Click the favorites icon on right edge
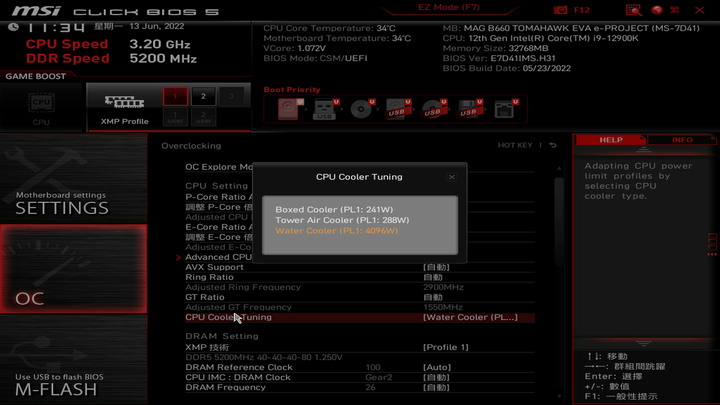Screen dimensions: 720x405 tap(712, 243)
